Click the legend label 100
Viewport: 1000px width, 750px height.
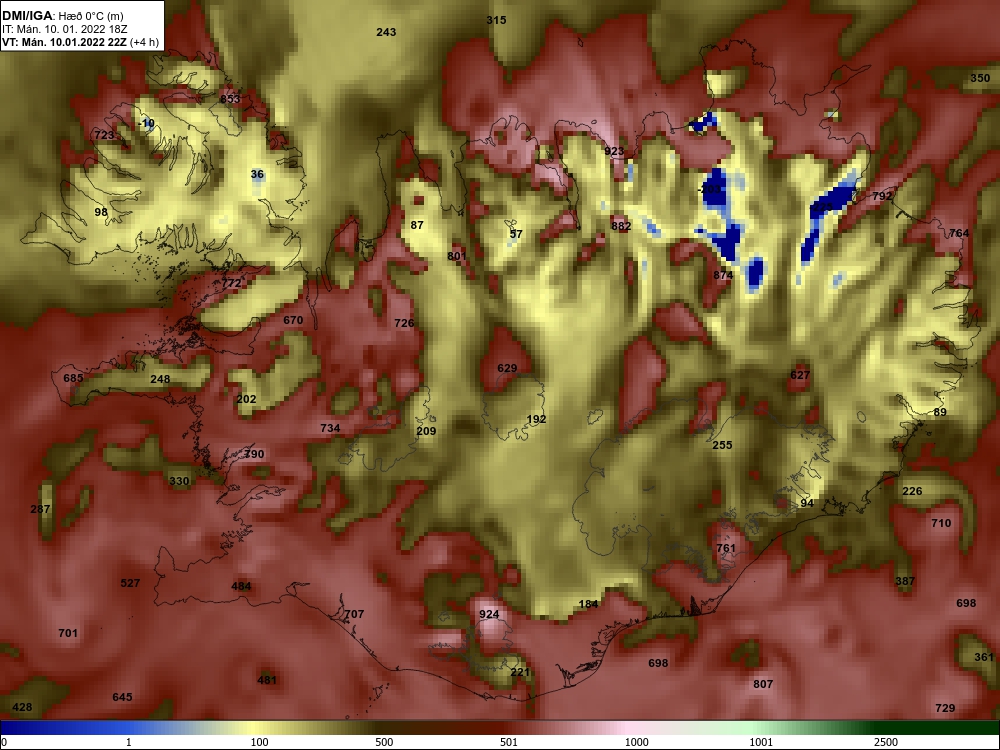[x=259, y=742]
